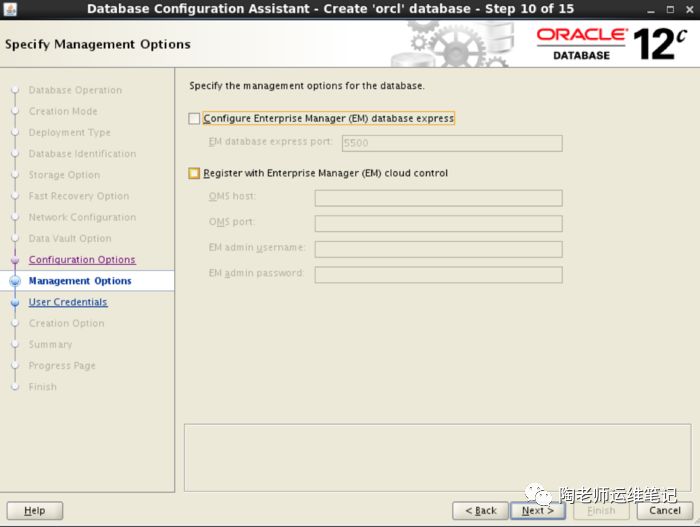The width and height of the screenshot is (700, 527).
Task: Click the Summary step label
Action: [50, 344]
